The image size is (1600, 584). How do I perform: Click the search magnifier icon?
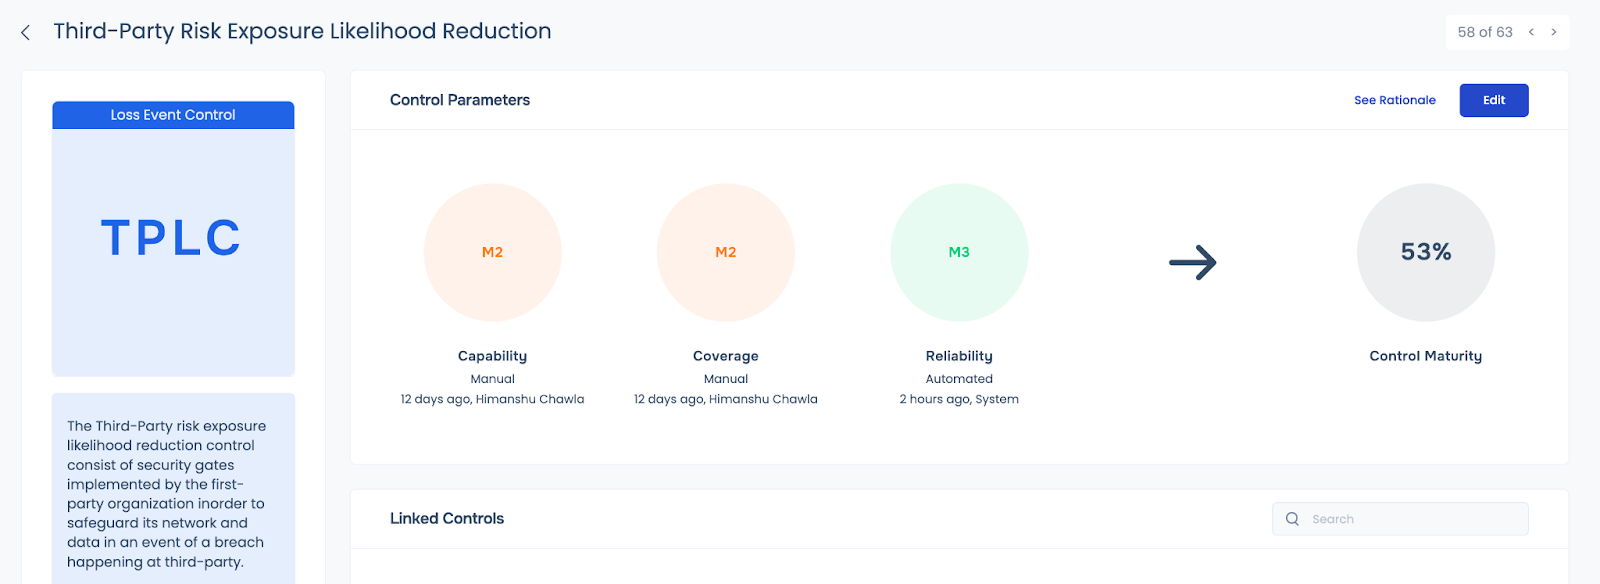click(x=1292, y=519)
